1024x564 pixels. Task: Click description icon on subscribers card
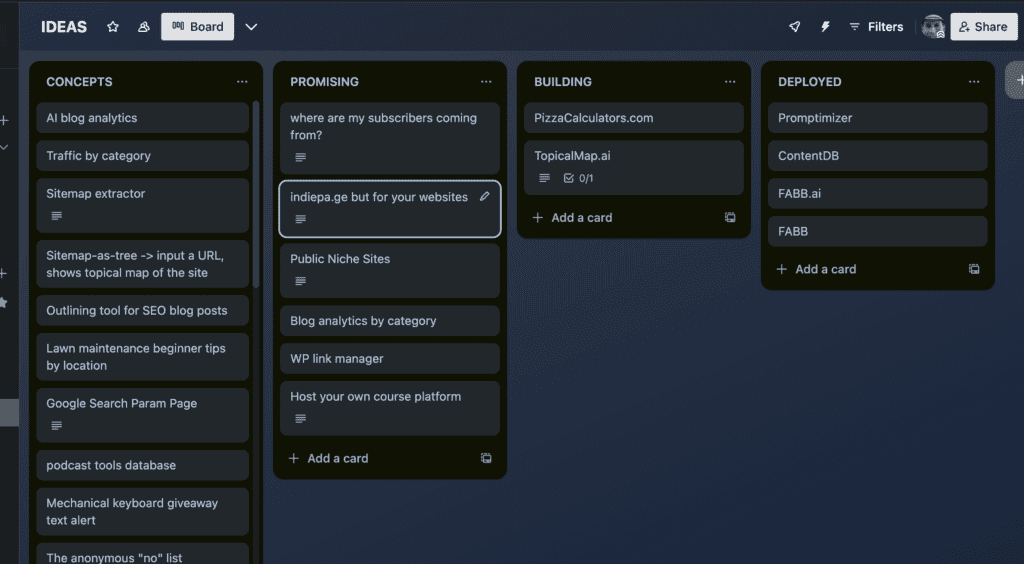coord(300,157)
